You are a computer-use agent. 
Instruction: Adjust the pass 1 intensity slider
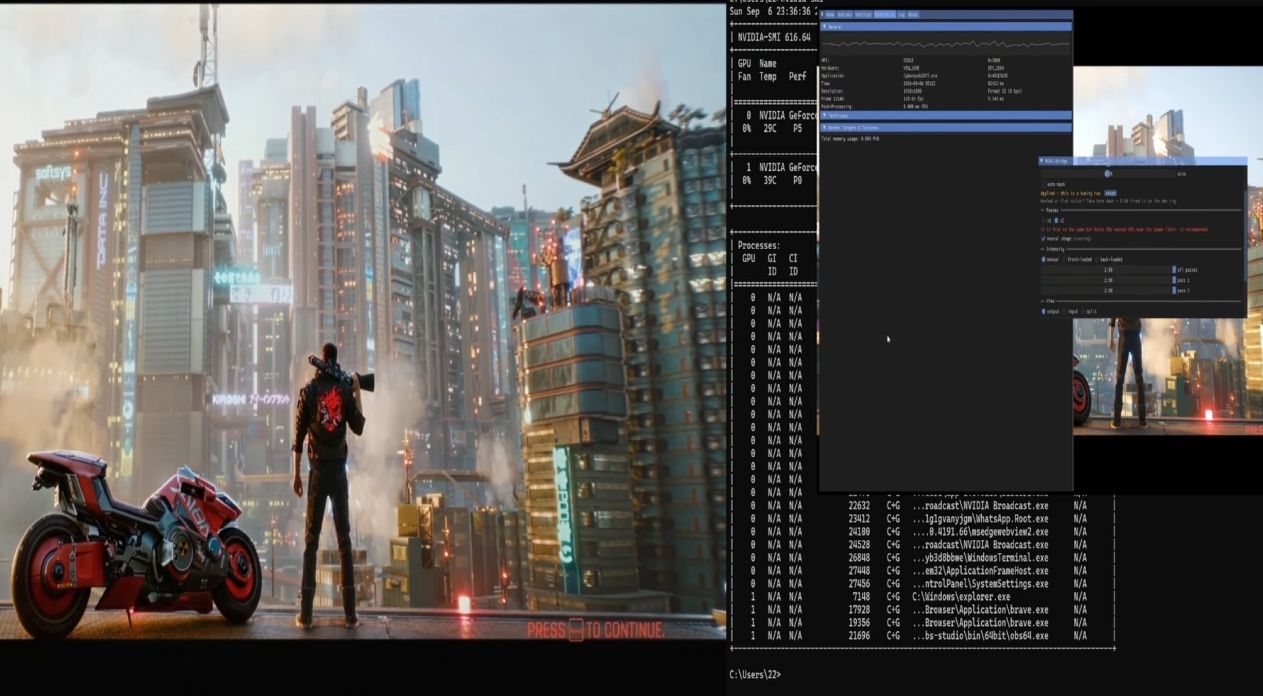coord(1107,280)
